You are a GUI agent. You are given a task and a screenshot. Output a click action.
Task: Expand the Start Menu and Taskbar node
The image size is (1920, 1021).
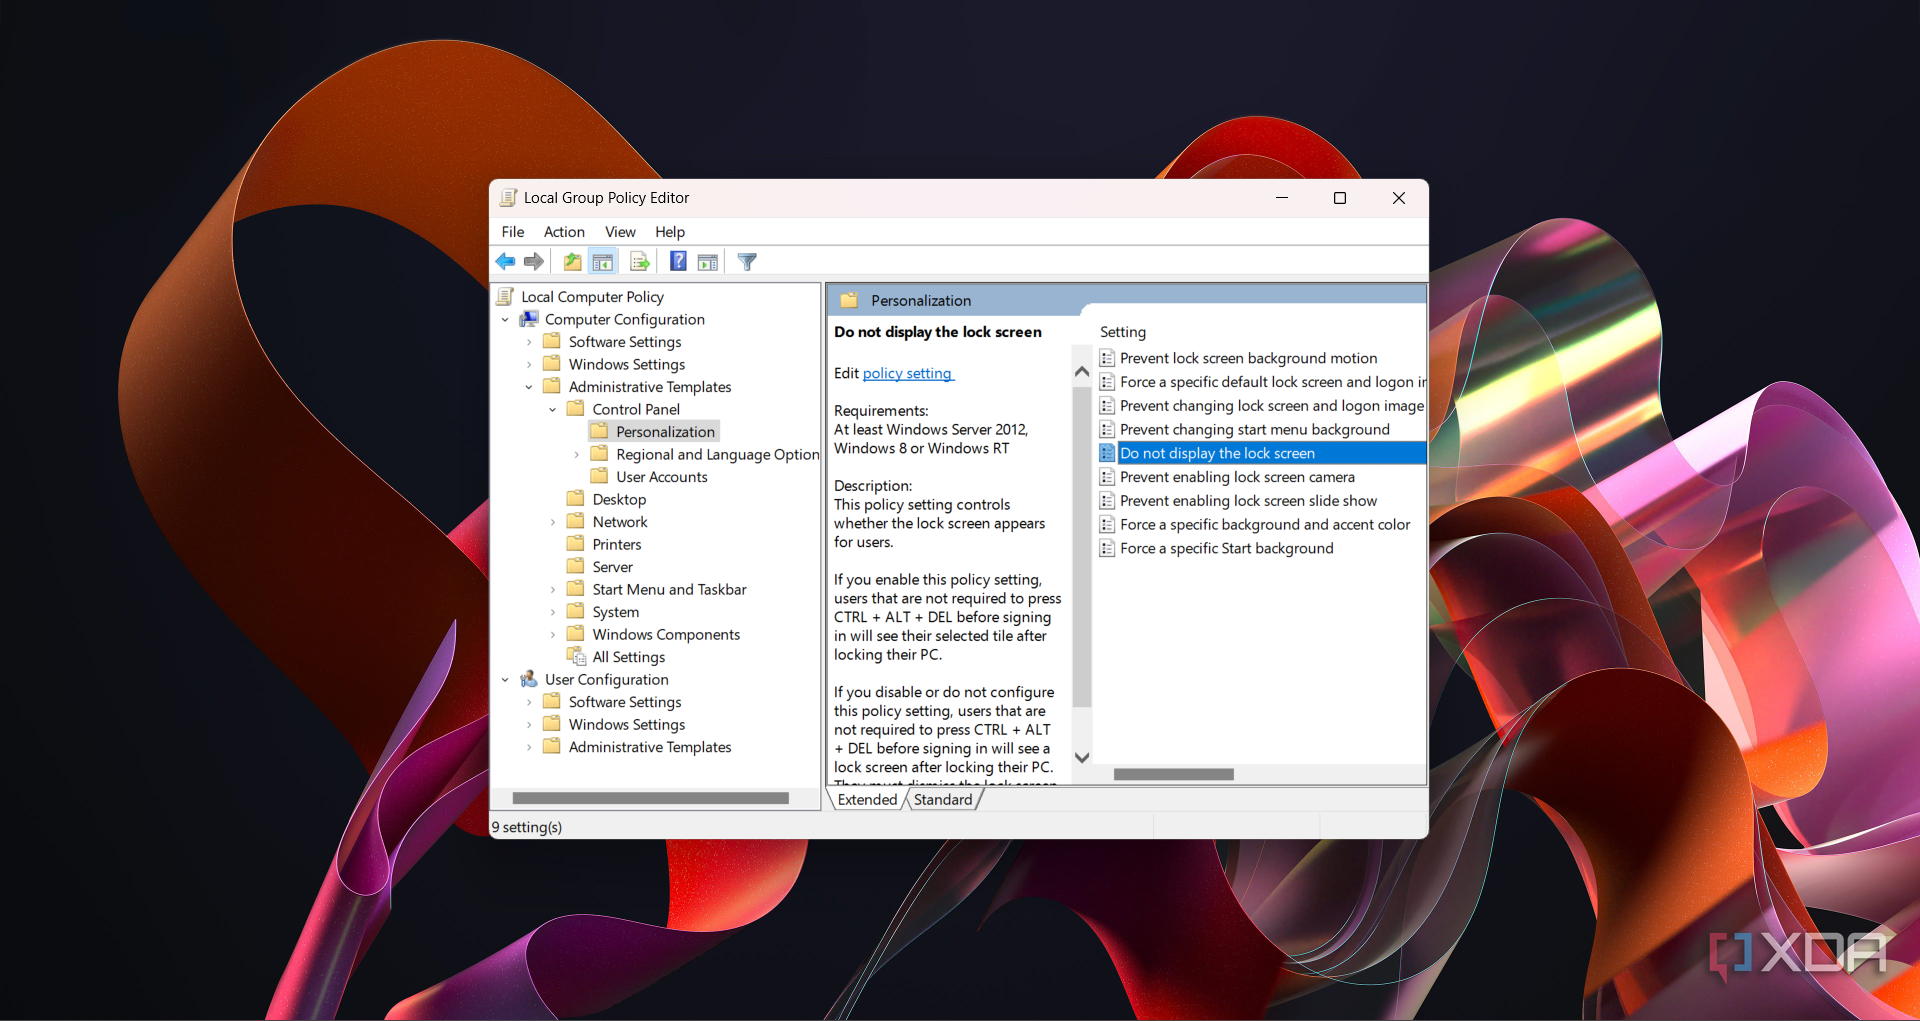[552, 590]
